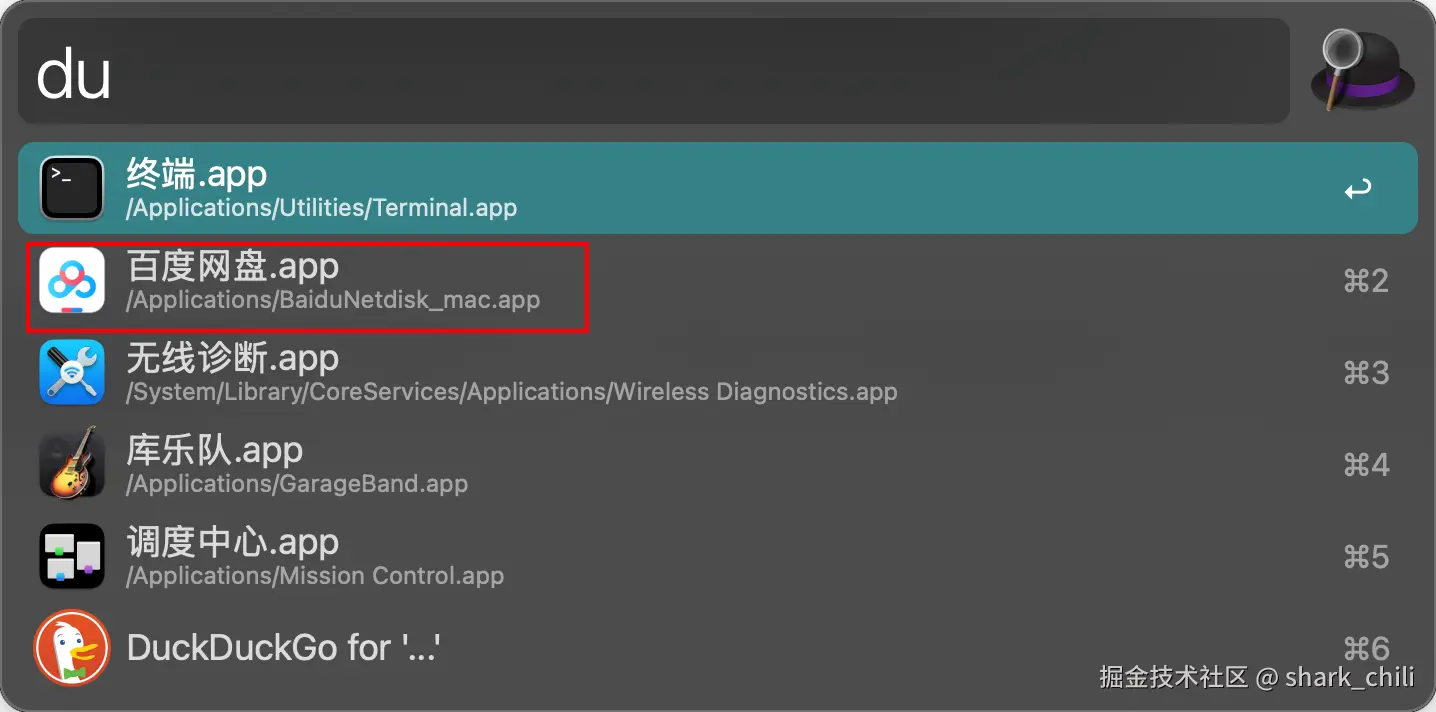Launch the 无线诊断.app result
This screenshot has height=712, width=1436.
233,358
